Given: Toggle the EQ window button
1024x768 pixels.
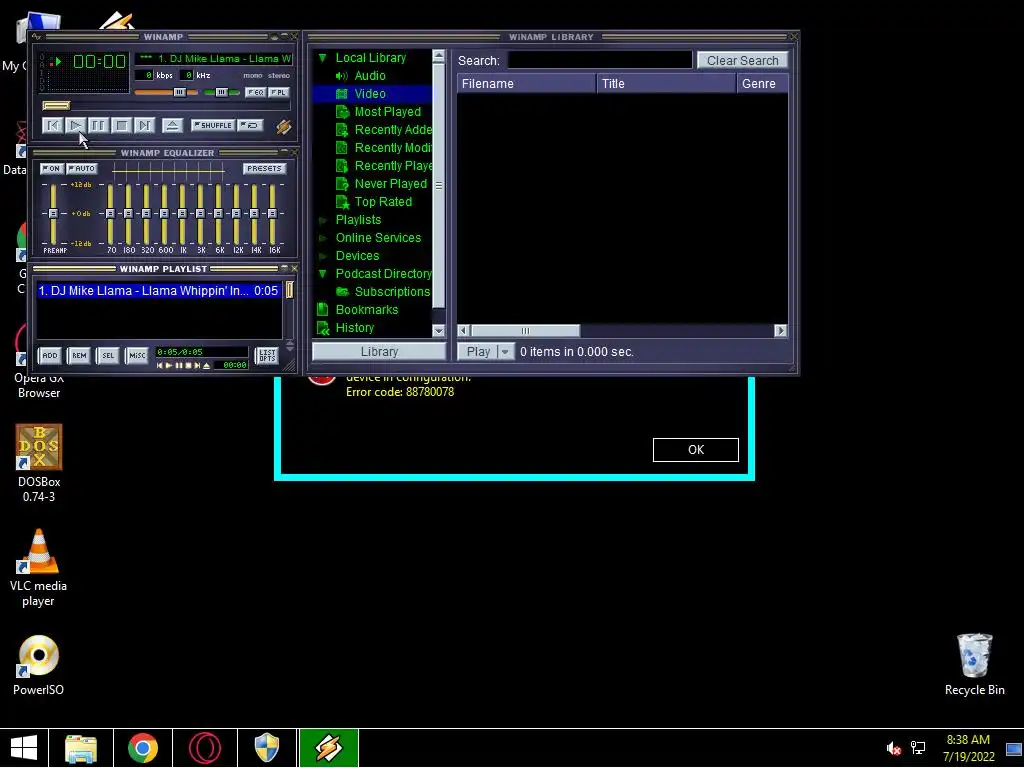Looking at the screenshot, I should (x=255, y=93).
